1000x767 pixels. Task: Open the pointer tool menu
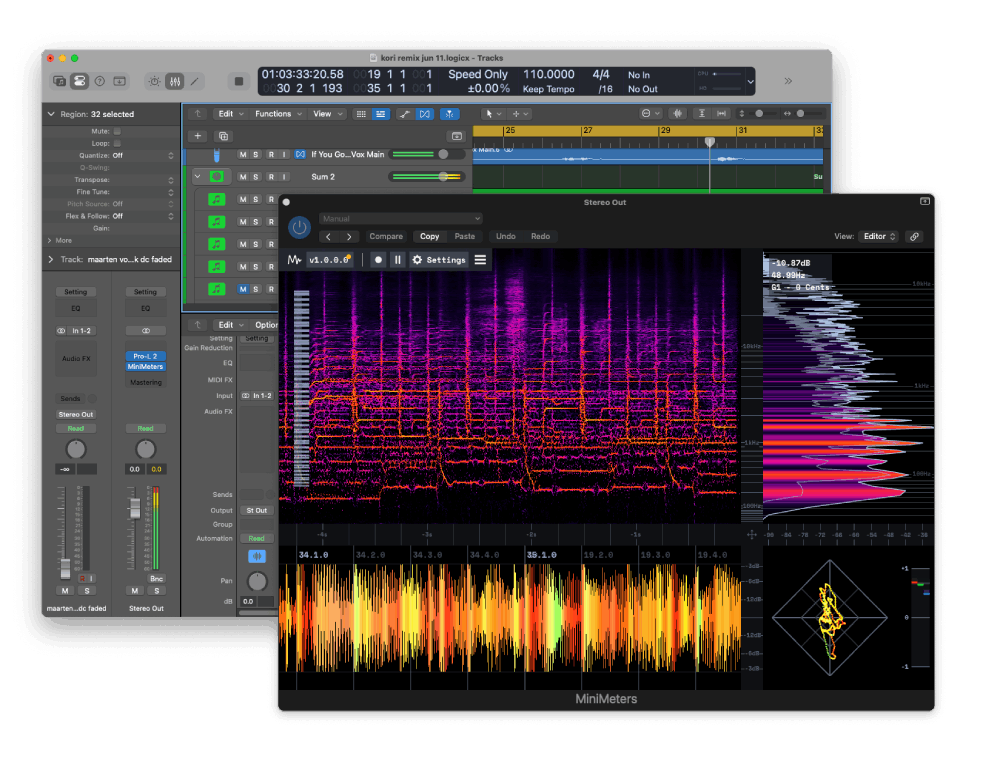pyautogui.click(x=493, y=114)
